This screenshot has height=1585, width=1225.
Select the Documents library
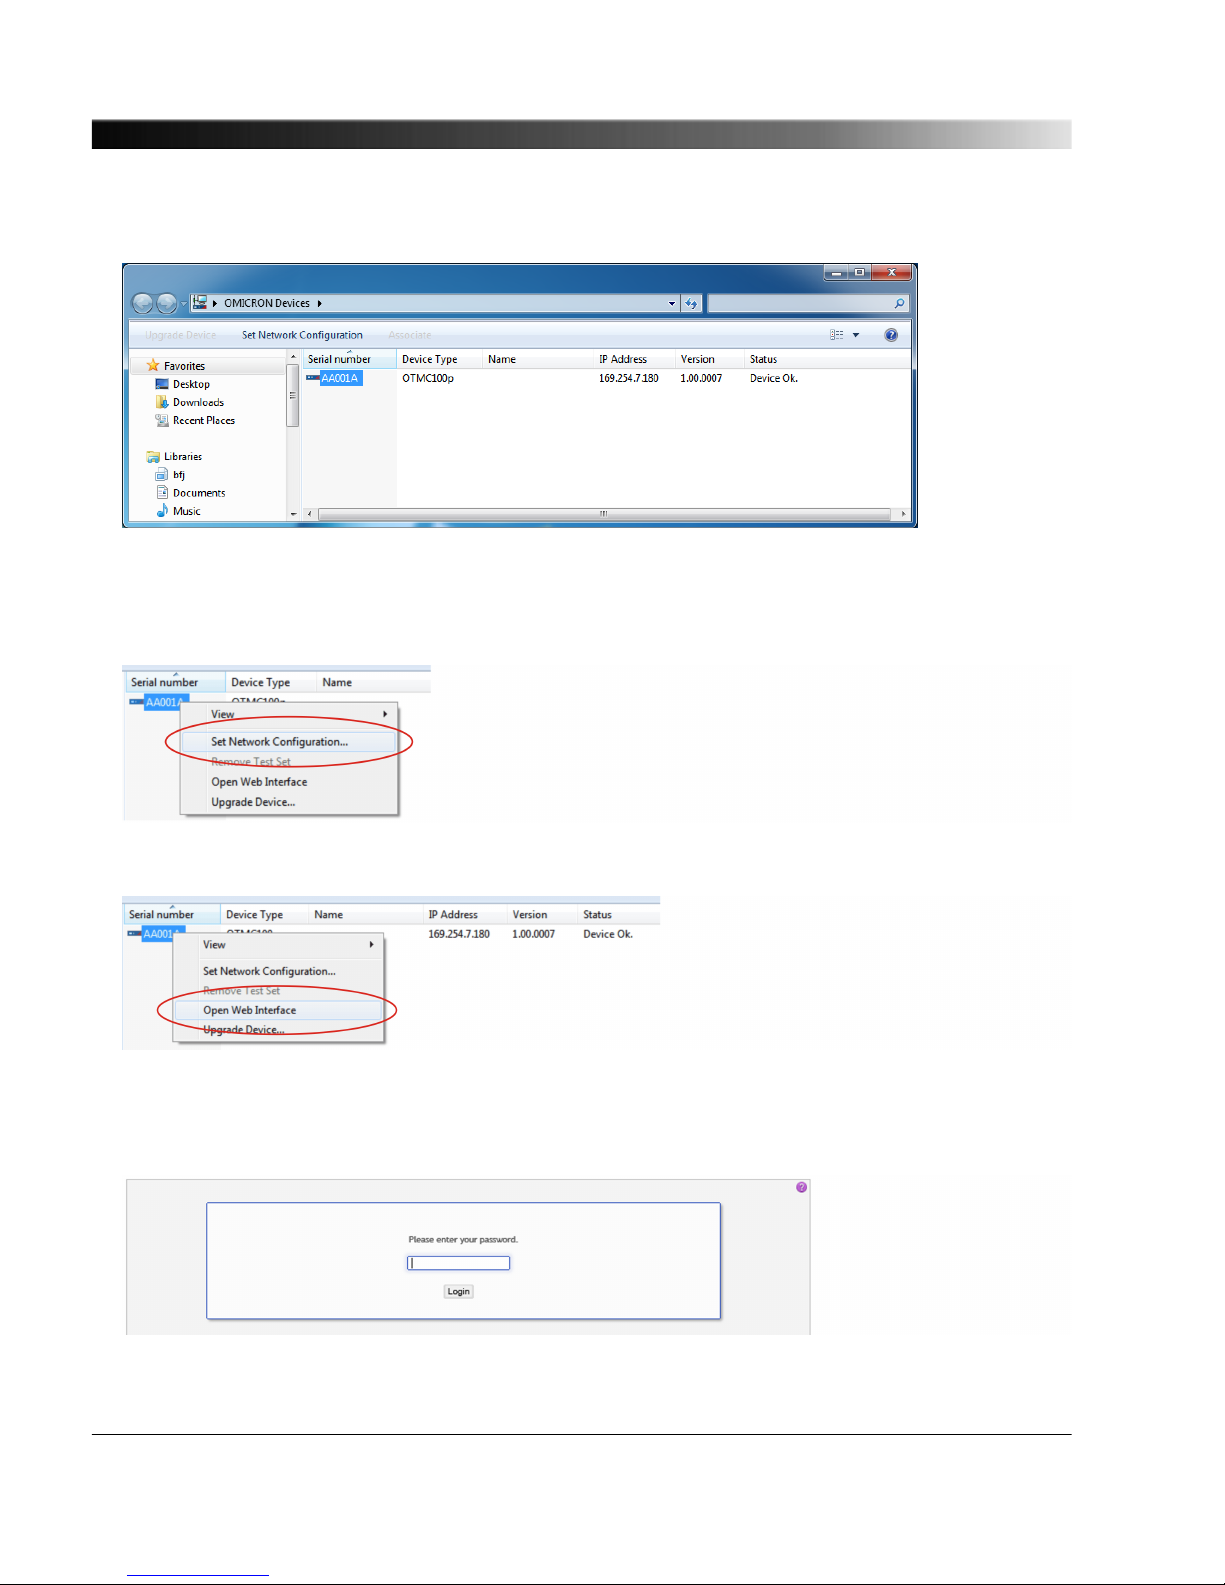point(199,493)
